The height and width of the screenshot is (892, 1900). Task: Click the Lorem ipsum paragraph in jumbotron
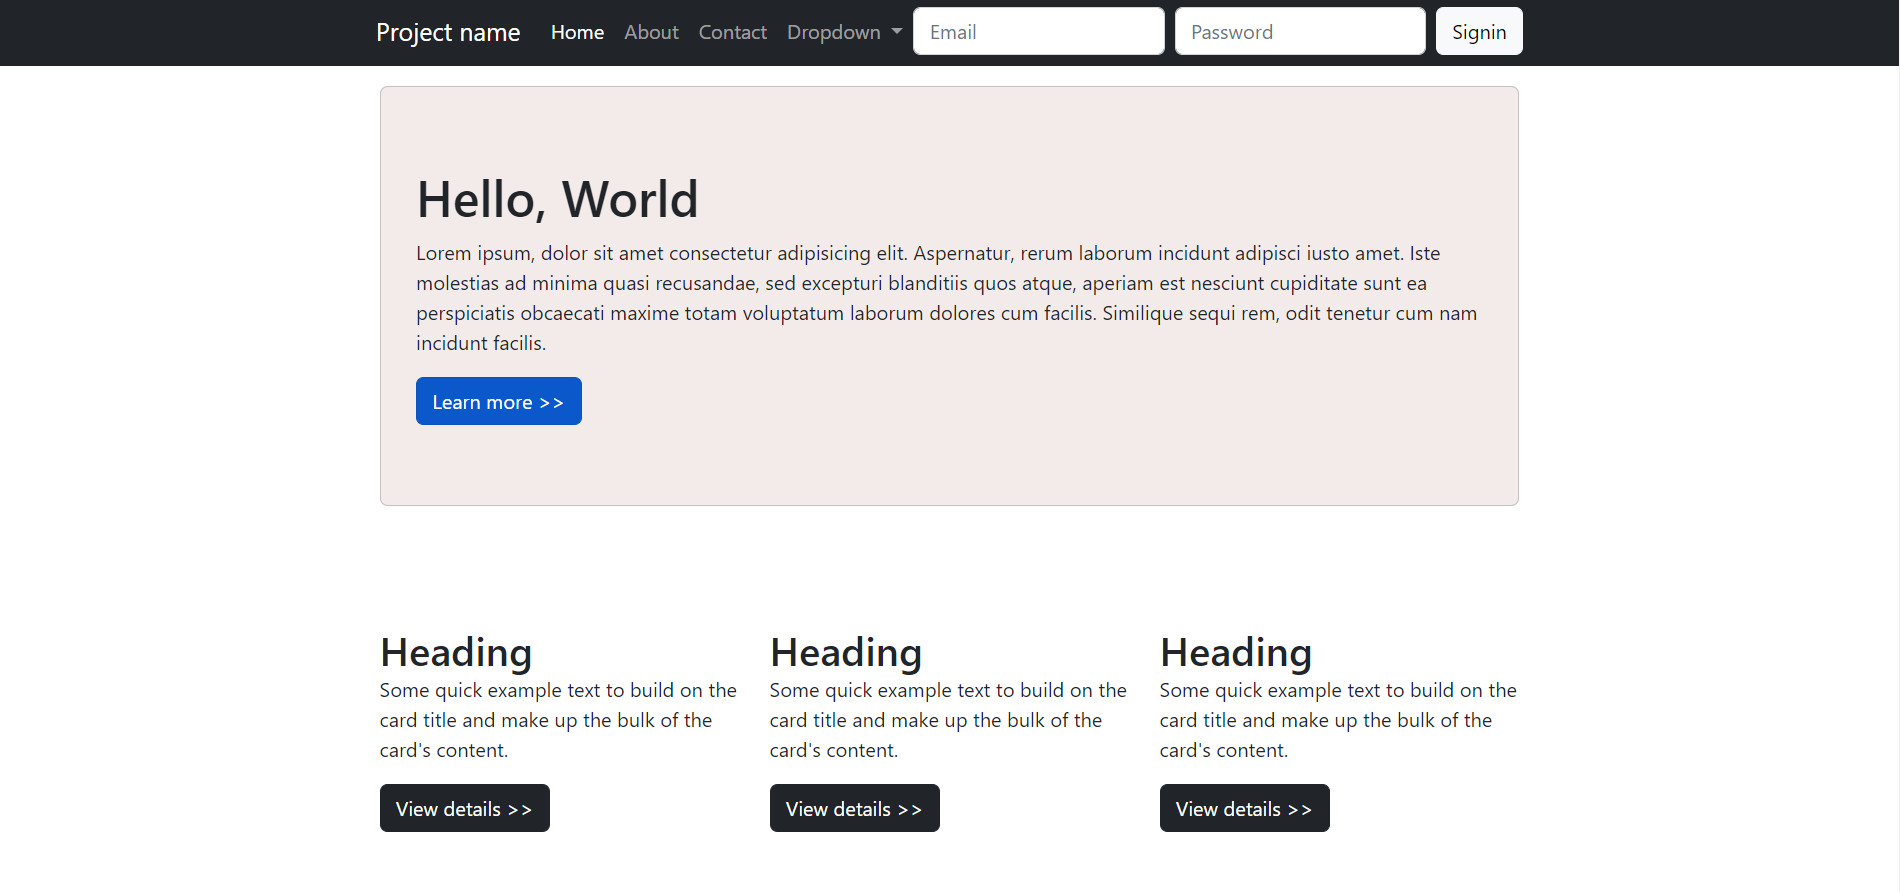click(x=948, y=298)
